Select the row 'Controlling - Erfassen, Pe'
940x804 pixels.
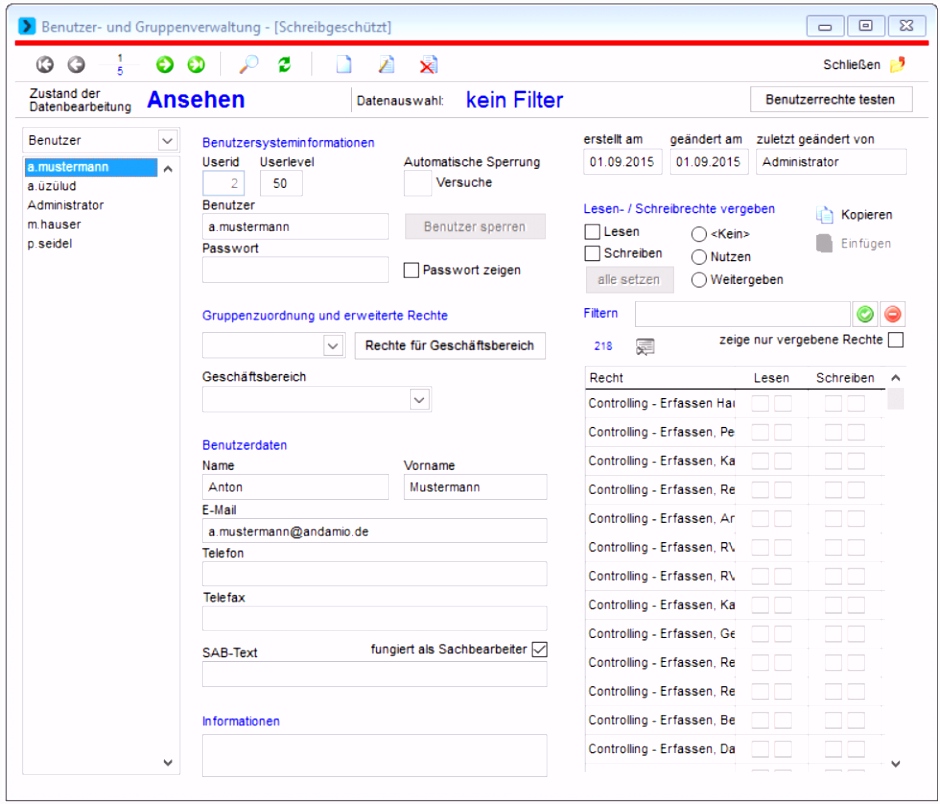pos(734,432)
